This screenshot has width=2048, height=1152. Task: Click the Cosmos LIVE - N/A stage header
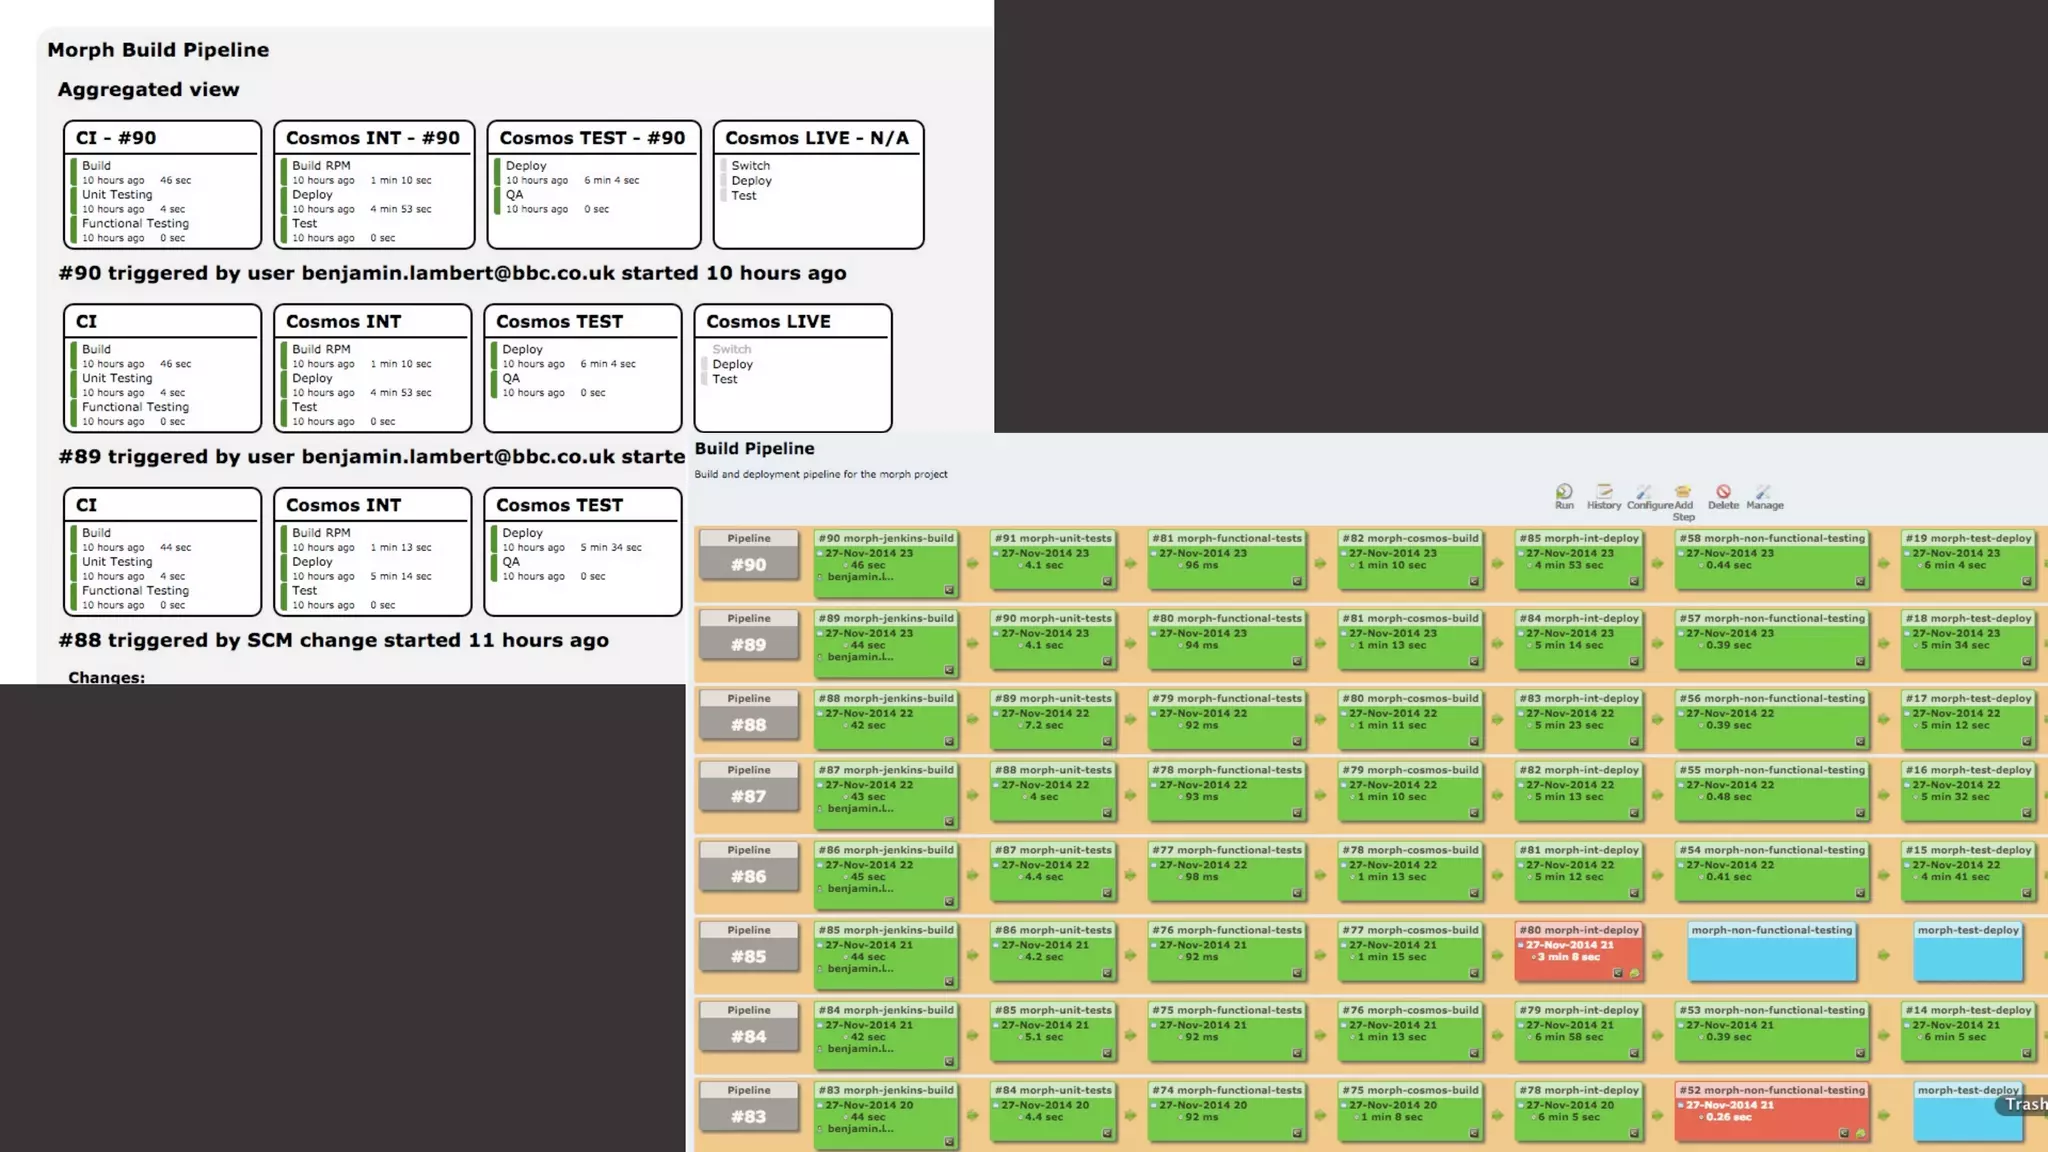(x=817, y=138)
